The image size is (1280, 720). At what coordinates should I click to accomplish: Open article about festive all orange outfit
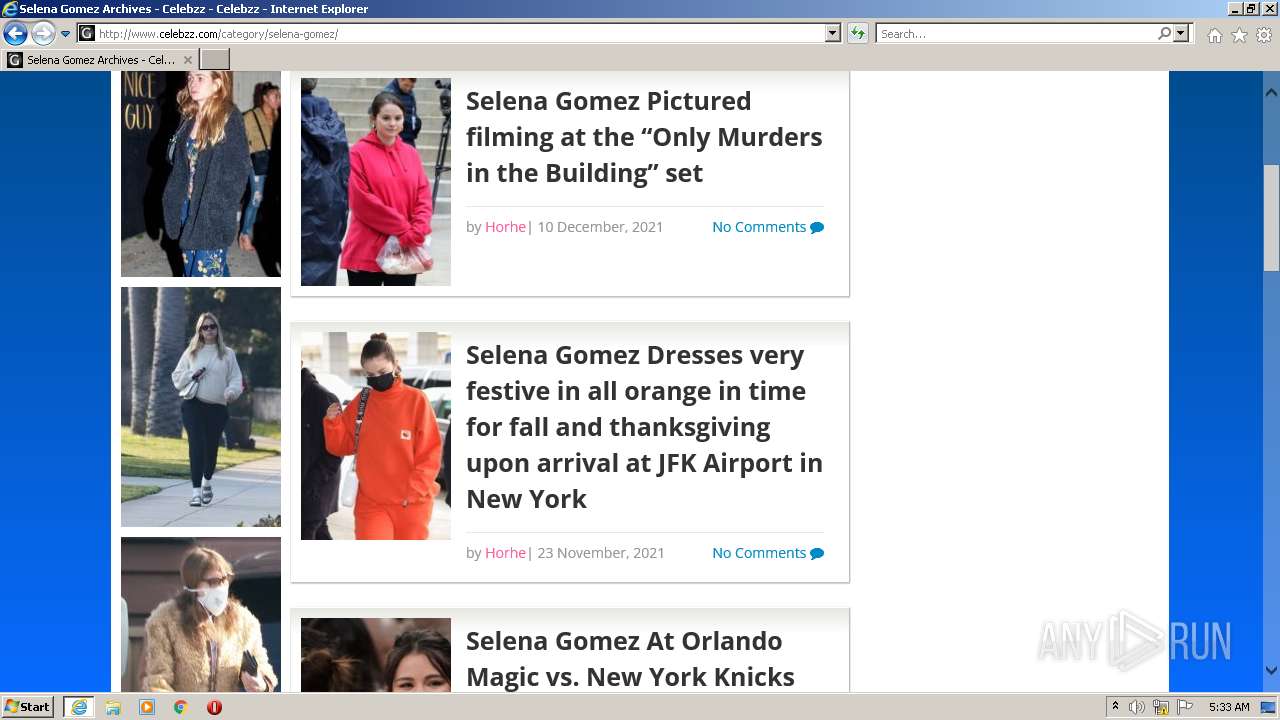[644, 427]
